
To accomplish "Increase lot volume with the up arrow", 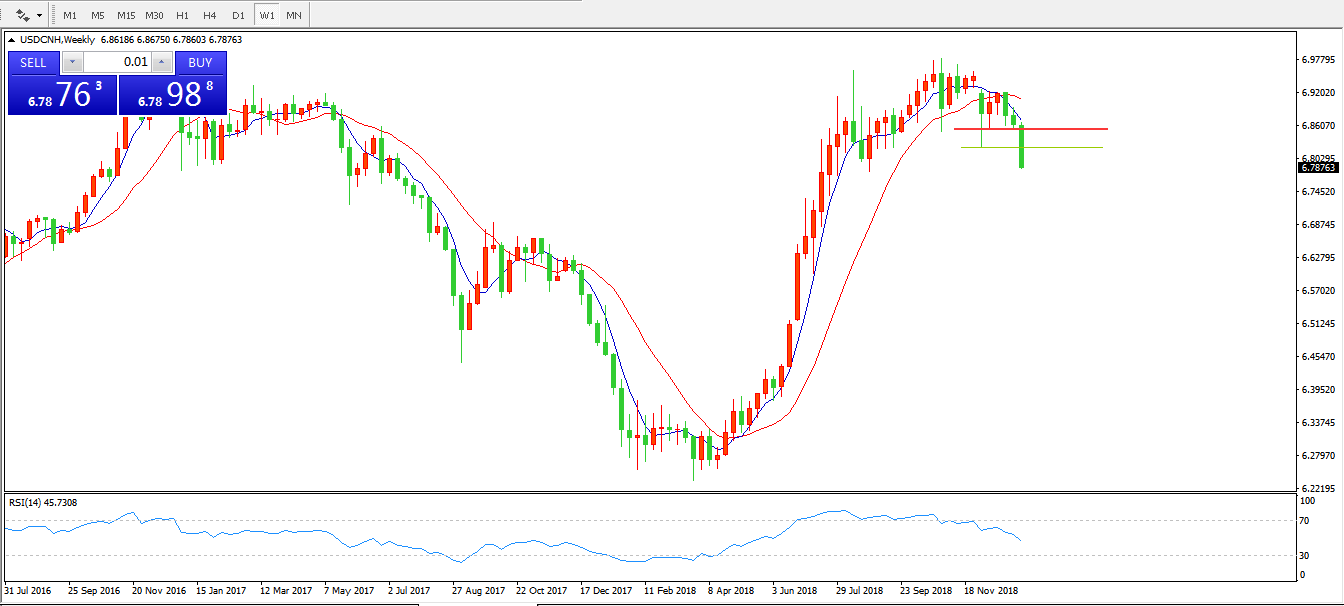I will pos(163,62).
